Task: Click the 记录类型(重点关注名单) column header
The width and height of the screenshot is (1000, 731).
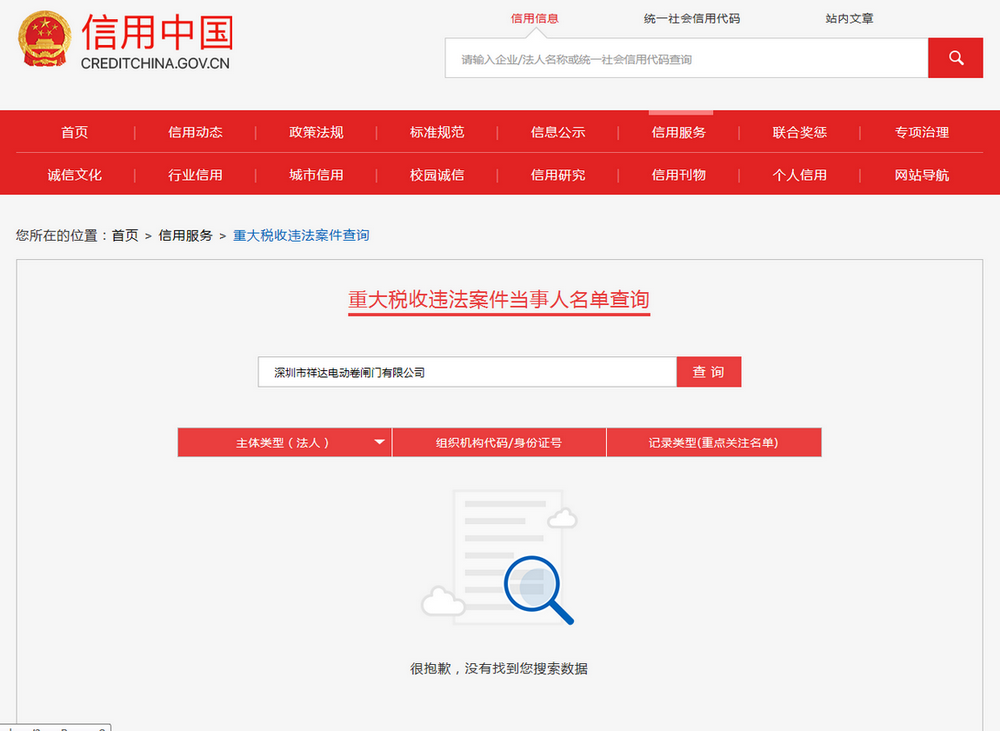Action: pyautogui.click(x=713, y=442)
